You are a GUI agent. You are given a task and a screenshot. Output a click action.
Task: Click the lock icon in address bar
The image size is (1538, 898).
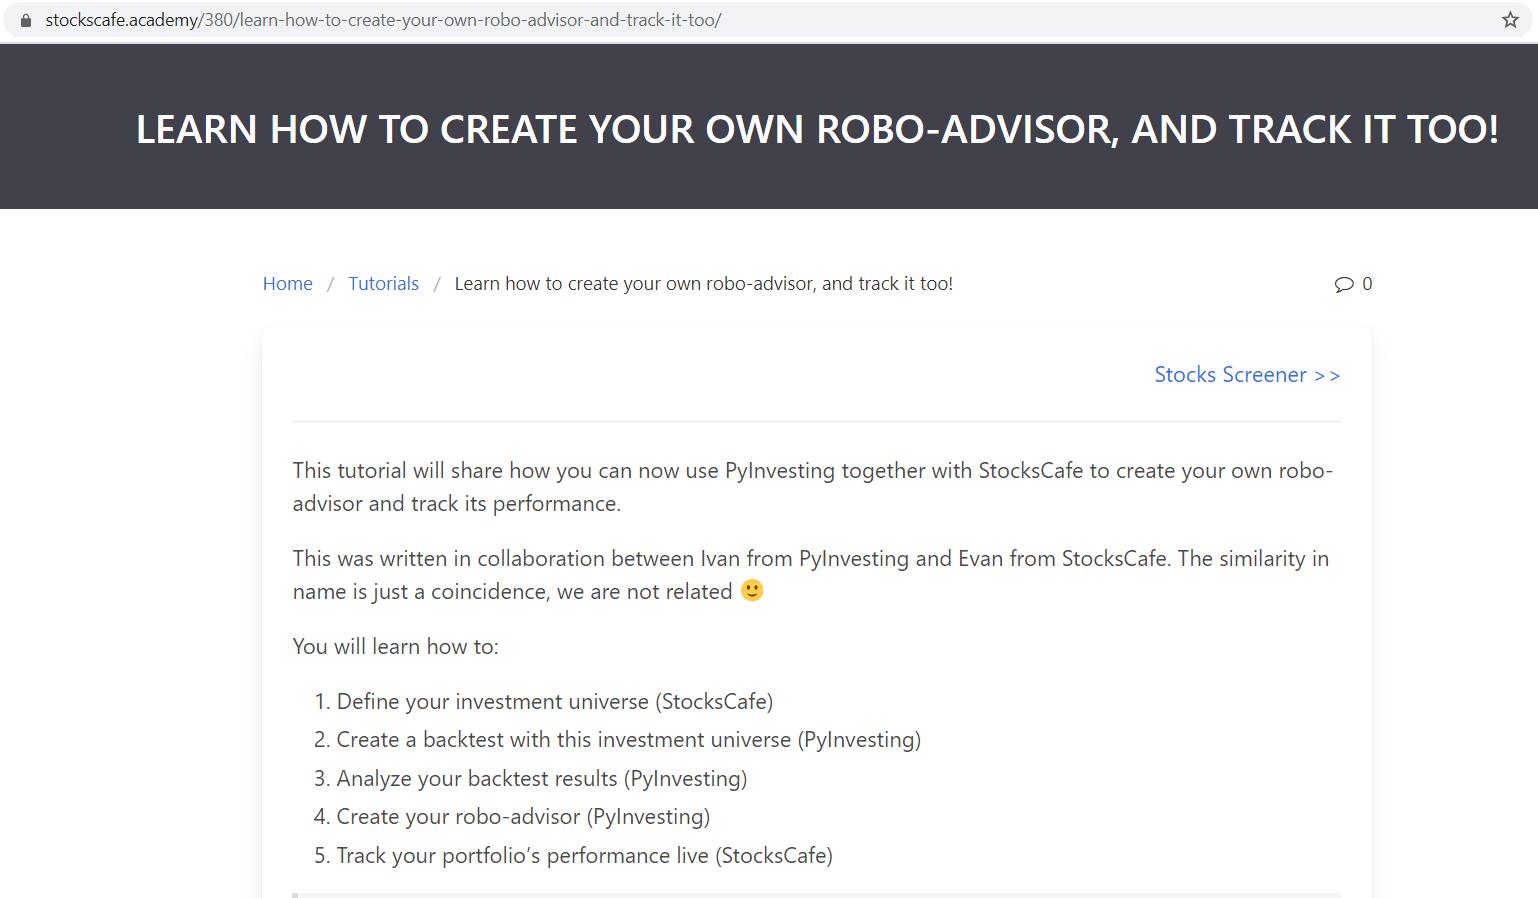(x=26, y=20)
